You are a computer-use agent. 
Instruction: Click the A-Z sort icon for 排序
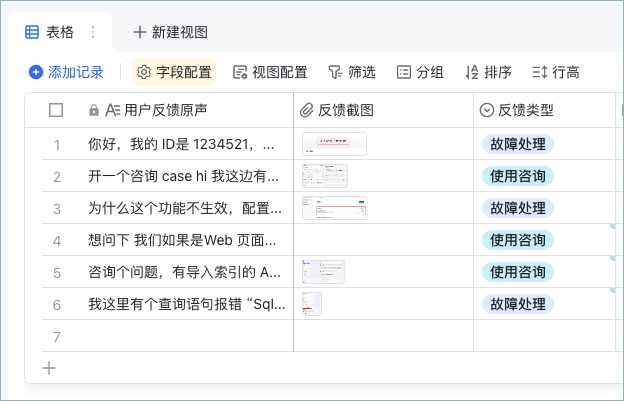(x=472, y=72)
